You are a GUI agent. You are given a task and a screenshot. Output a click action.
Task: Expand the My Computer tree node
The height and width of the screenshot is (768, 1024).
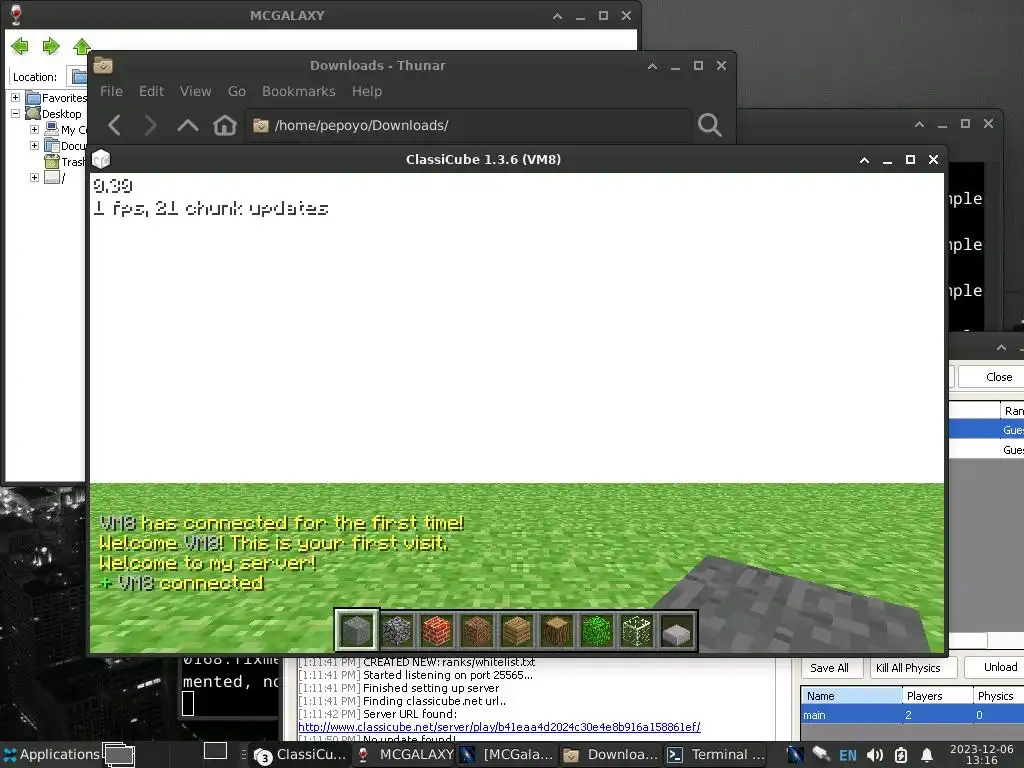click(x=34, y=129)
